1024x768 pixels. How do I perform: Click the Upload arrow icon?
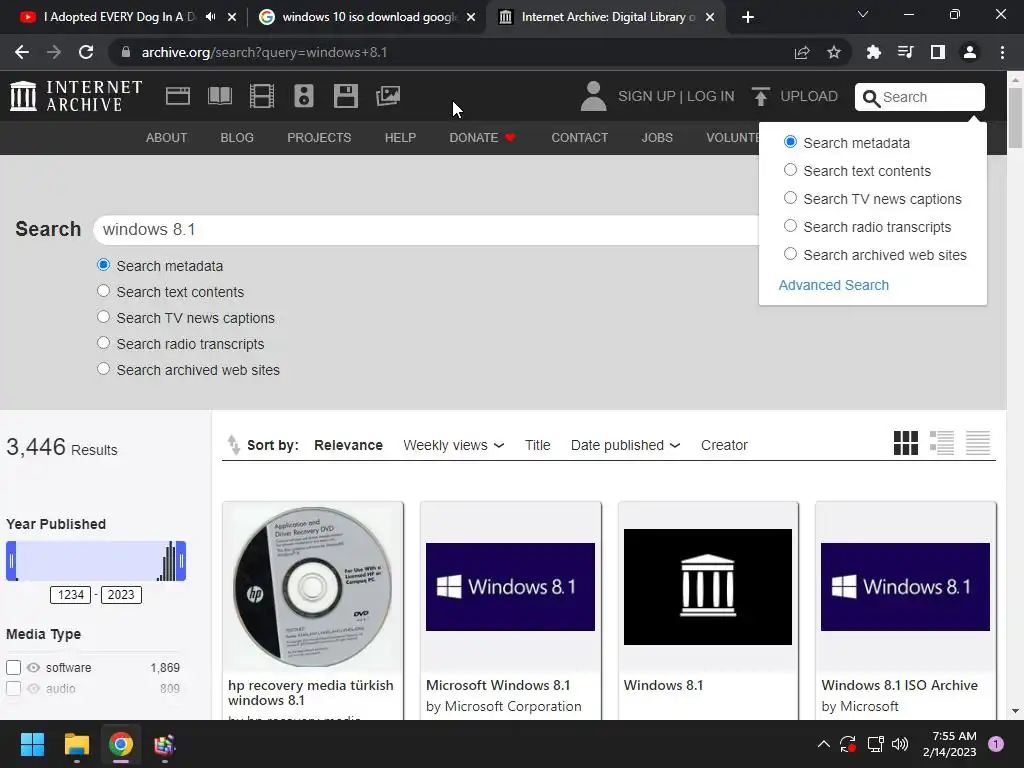(x=761, y=96)
